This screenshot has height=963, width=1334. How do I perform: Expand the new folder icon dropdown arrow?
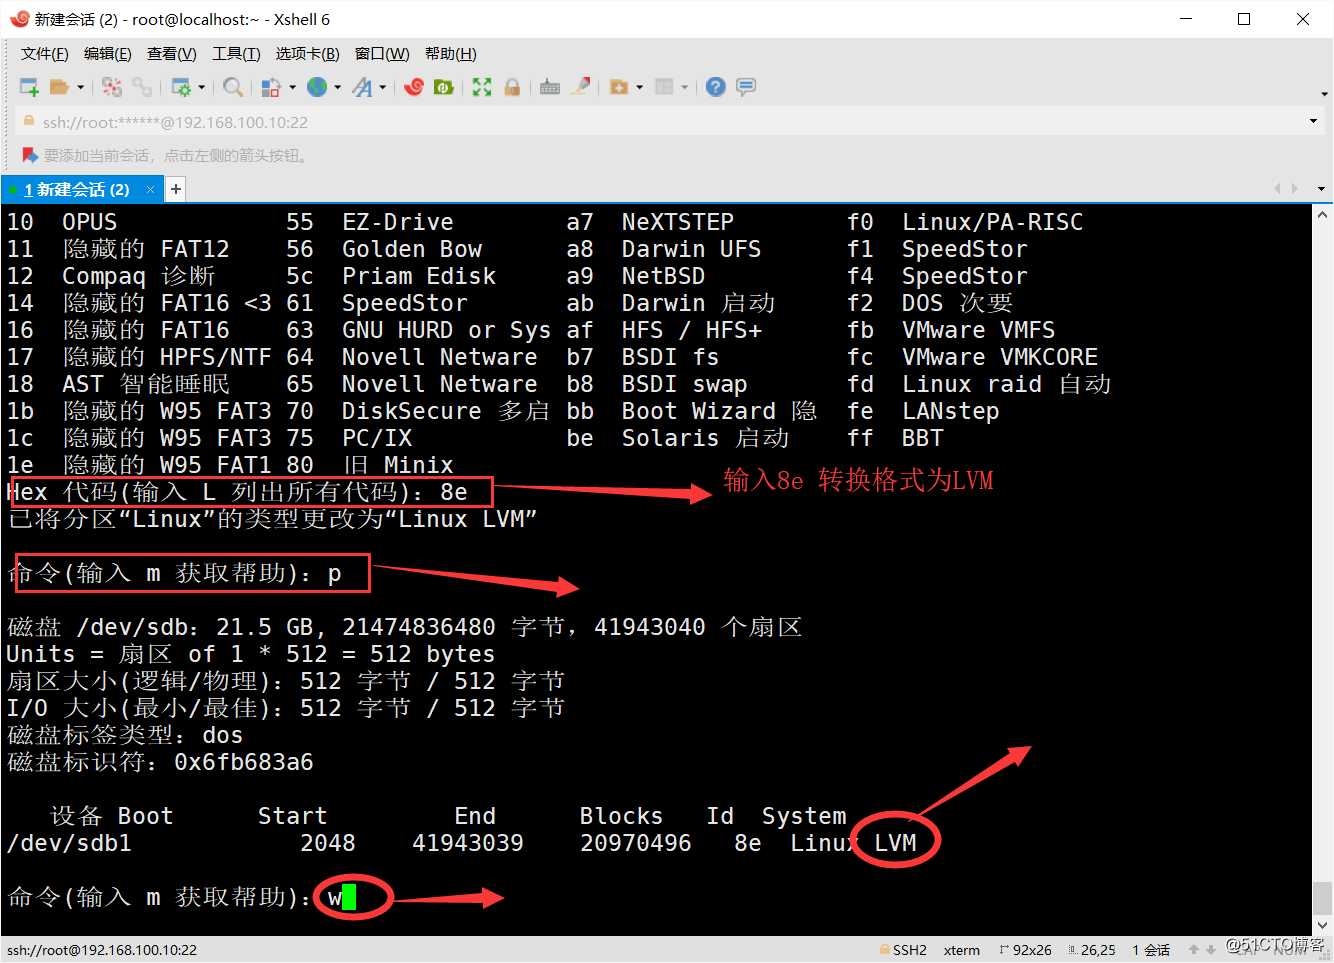click(x=640, y=87)
